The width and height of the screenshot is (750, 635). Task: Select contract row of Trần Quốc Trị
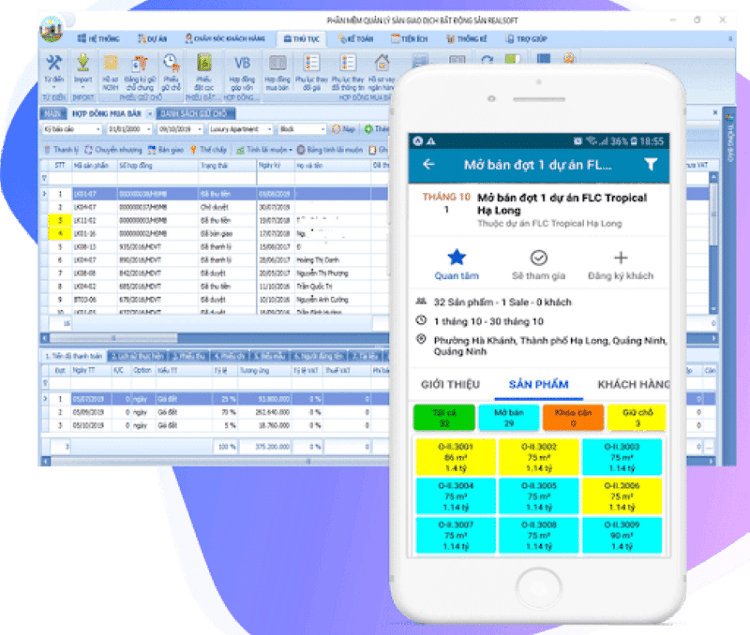coord(214,286)
